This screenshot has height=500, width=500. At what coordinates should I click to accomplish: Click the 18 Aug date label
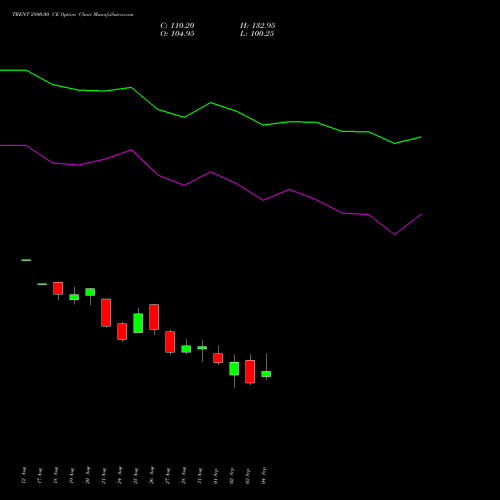click(55, 475)
